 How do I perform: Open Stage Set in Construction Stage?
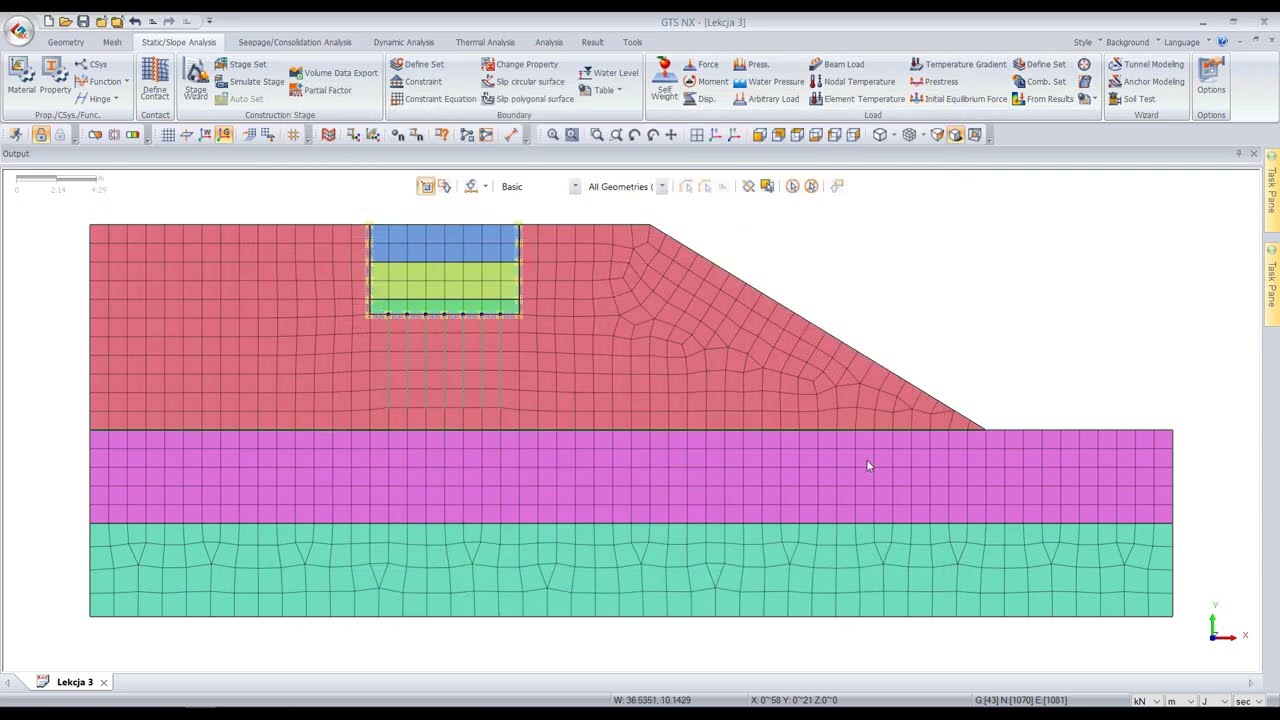tap(240, 64)
